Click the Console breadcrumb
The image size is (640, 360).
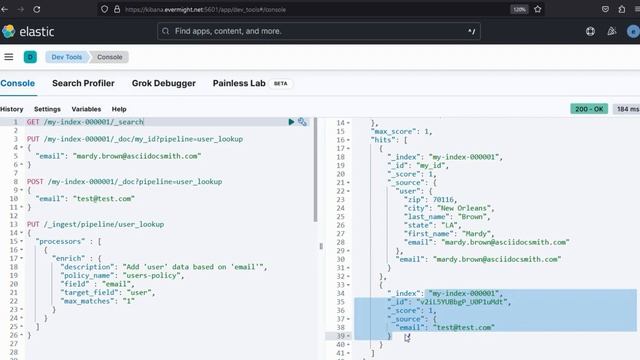tap(109, 57)
